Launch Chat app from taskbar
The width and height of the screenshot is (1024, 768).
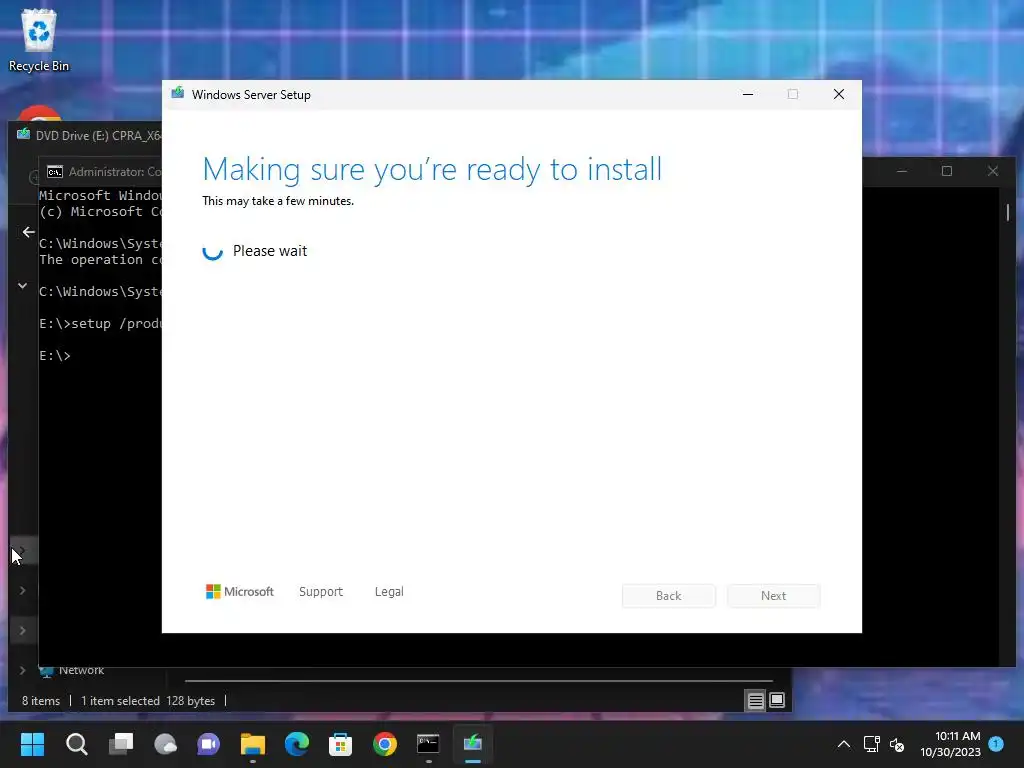tap(208, 744)
